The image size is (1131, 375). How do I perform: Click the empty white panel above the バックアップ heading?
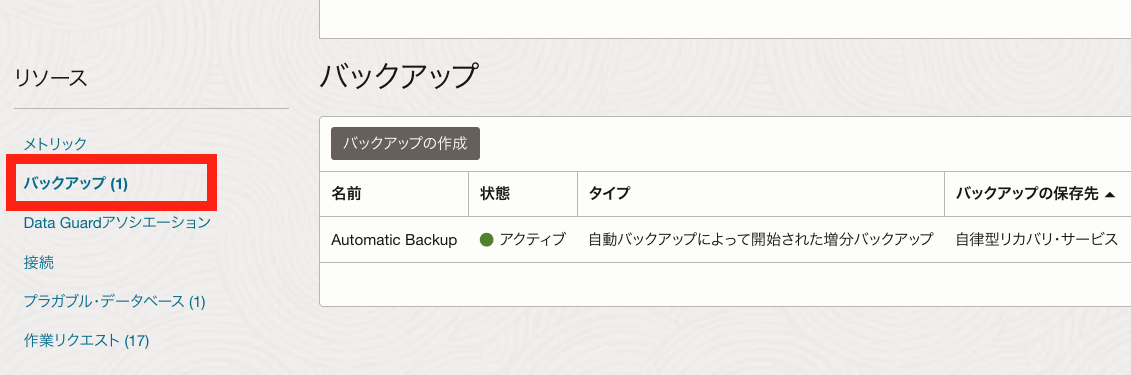pos(725,19)
